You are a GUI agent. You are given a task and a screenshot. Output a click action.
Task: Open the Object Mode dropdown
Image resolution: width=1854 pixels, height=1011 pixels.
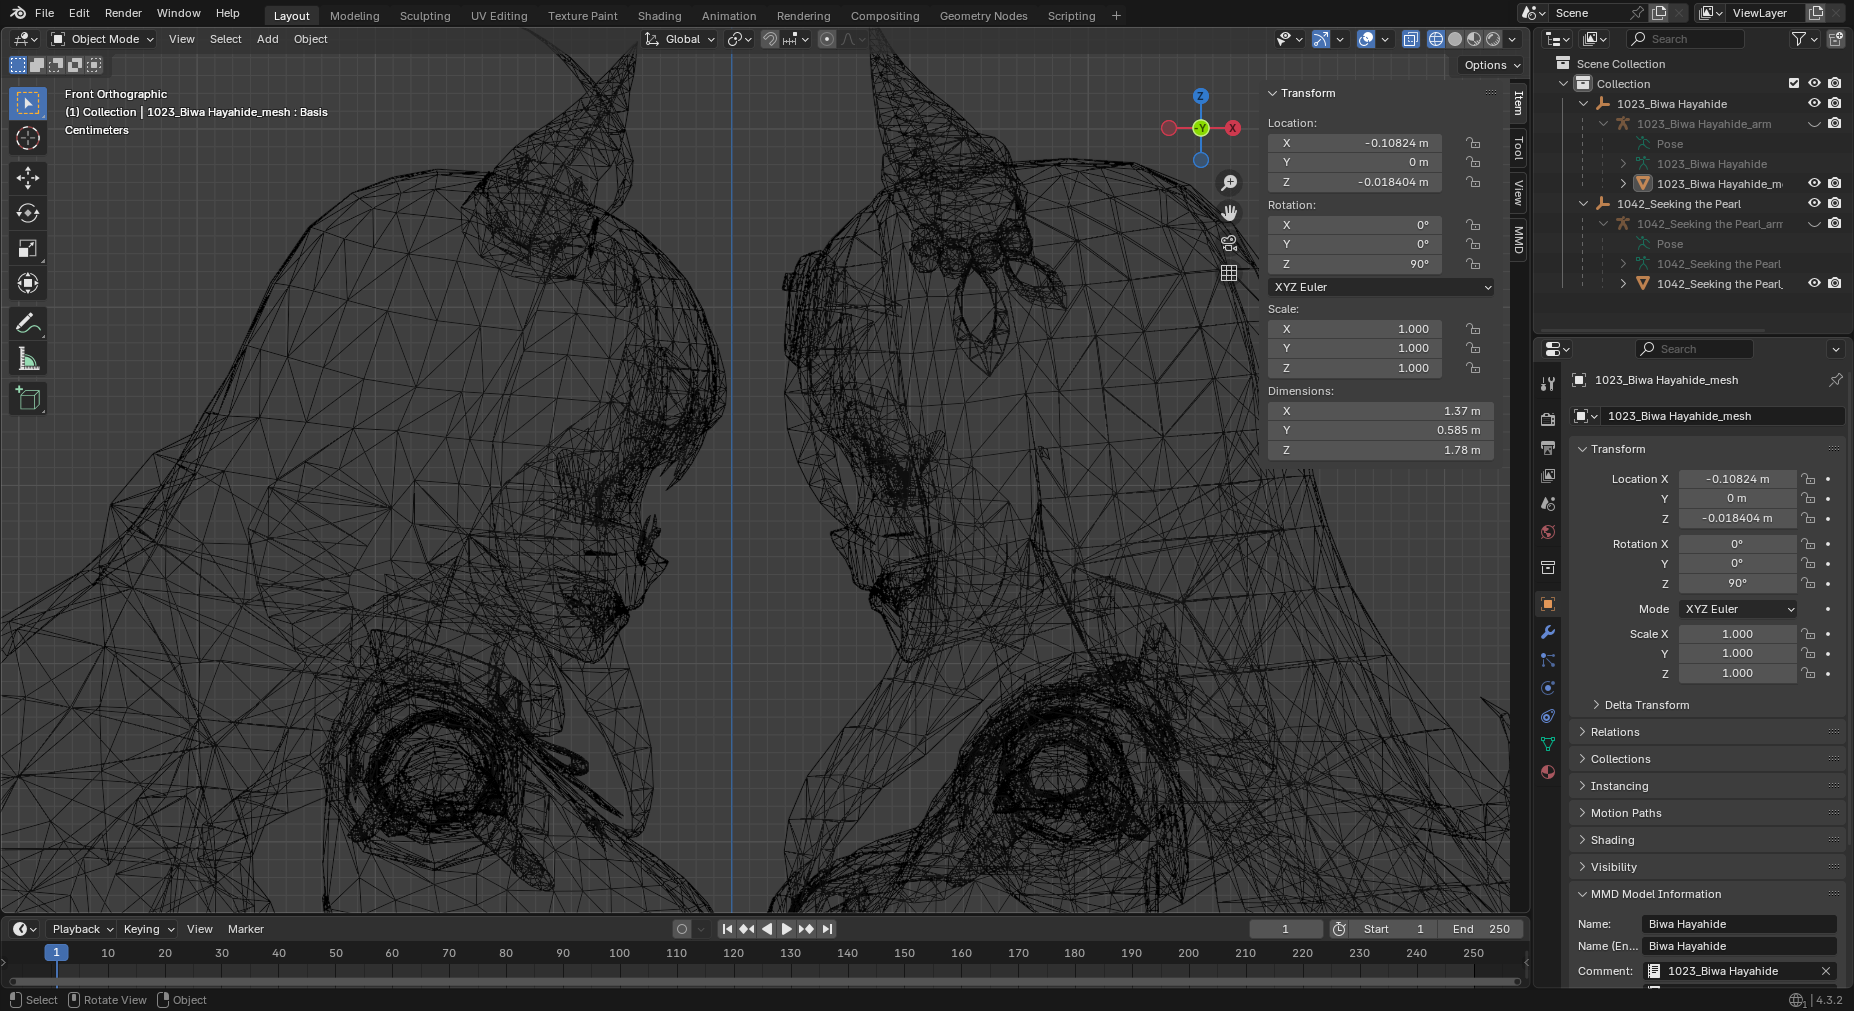[103, 39]
